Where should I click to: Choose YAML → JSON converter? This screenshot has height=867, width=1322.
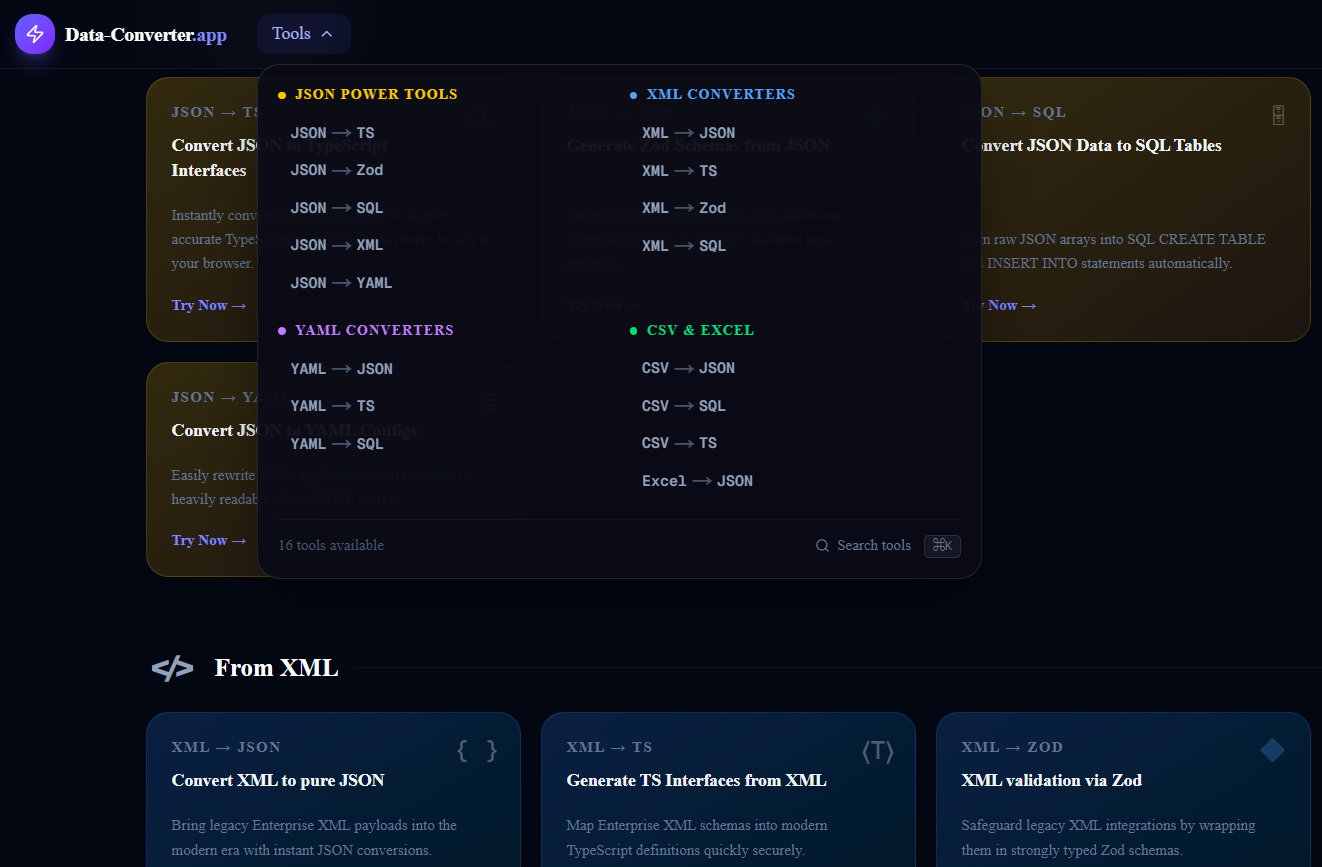pos(341,369)
